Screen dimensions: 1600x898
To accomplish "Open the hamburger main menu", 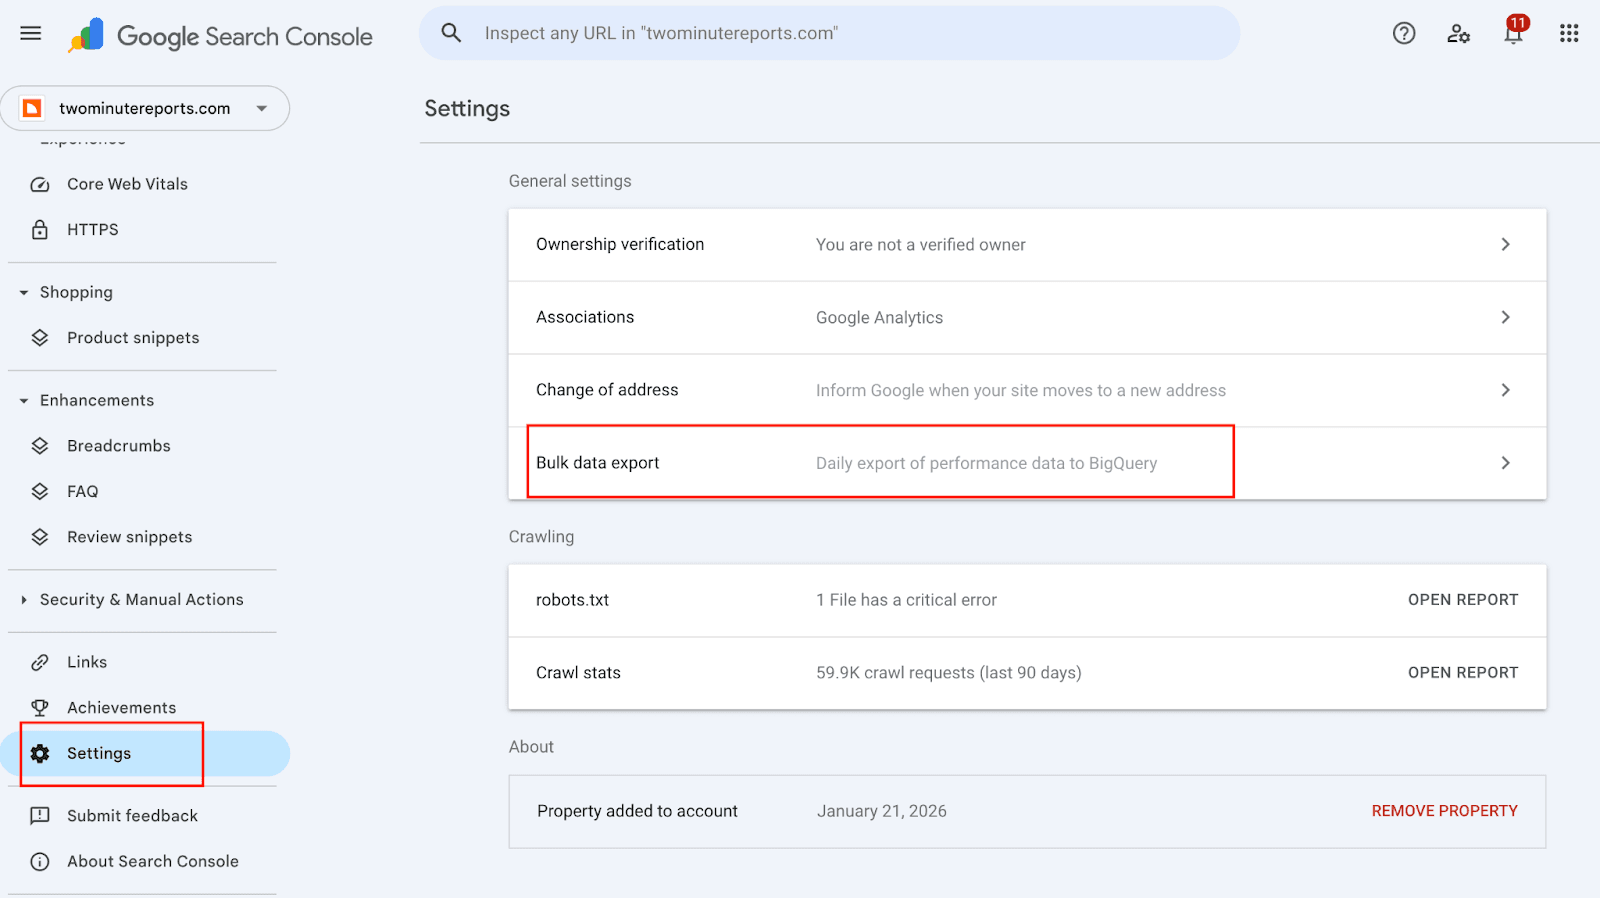I will [31, 33].
